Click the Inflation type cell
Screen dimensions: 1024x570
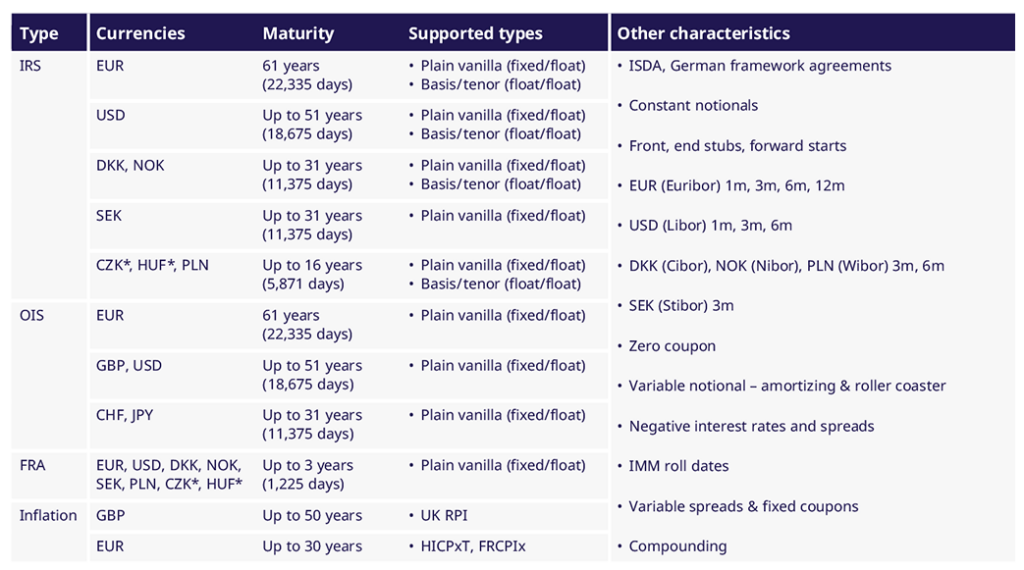48,515
